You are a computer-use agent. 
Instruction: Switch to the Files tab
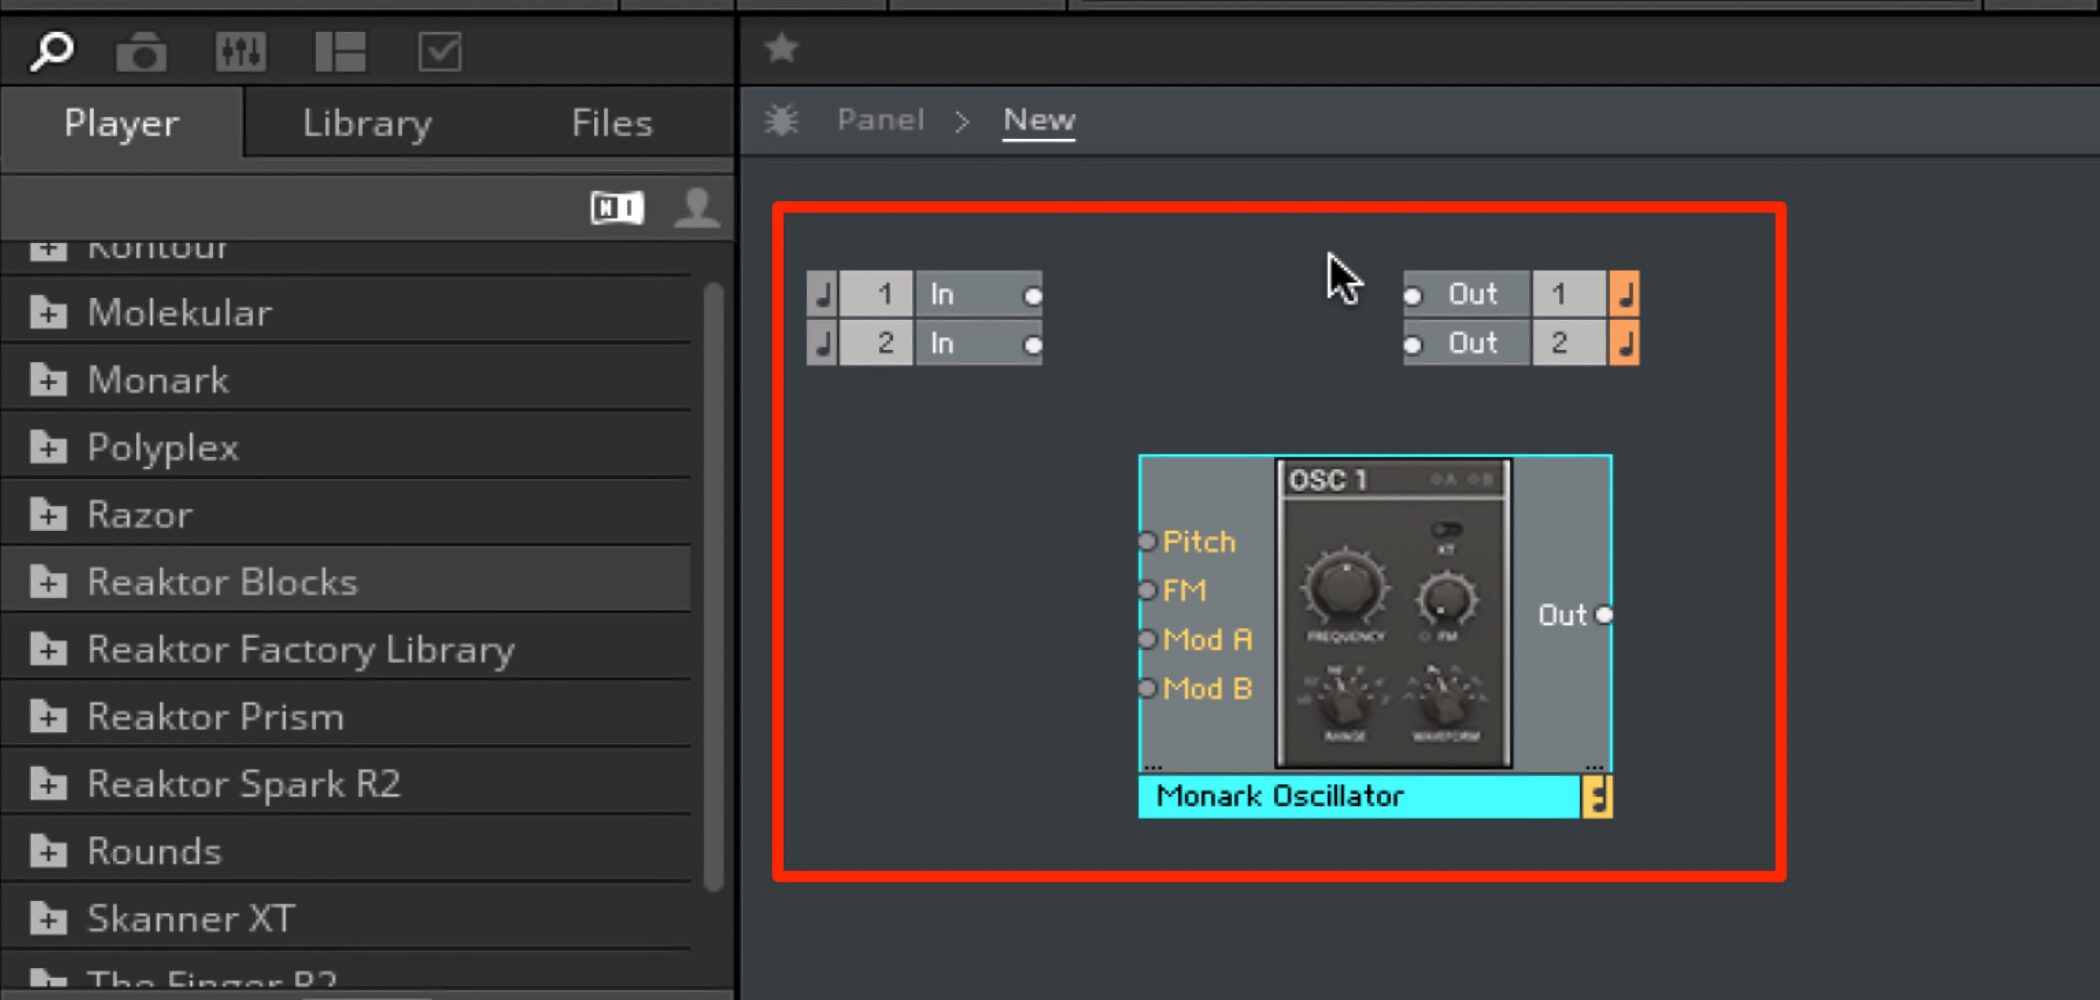612,123
